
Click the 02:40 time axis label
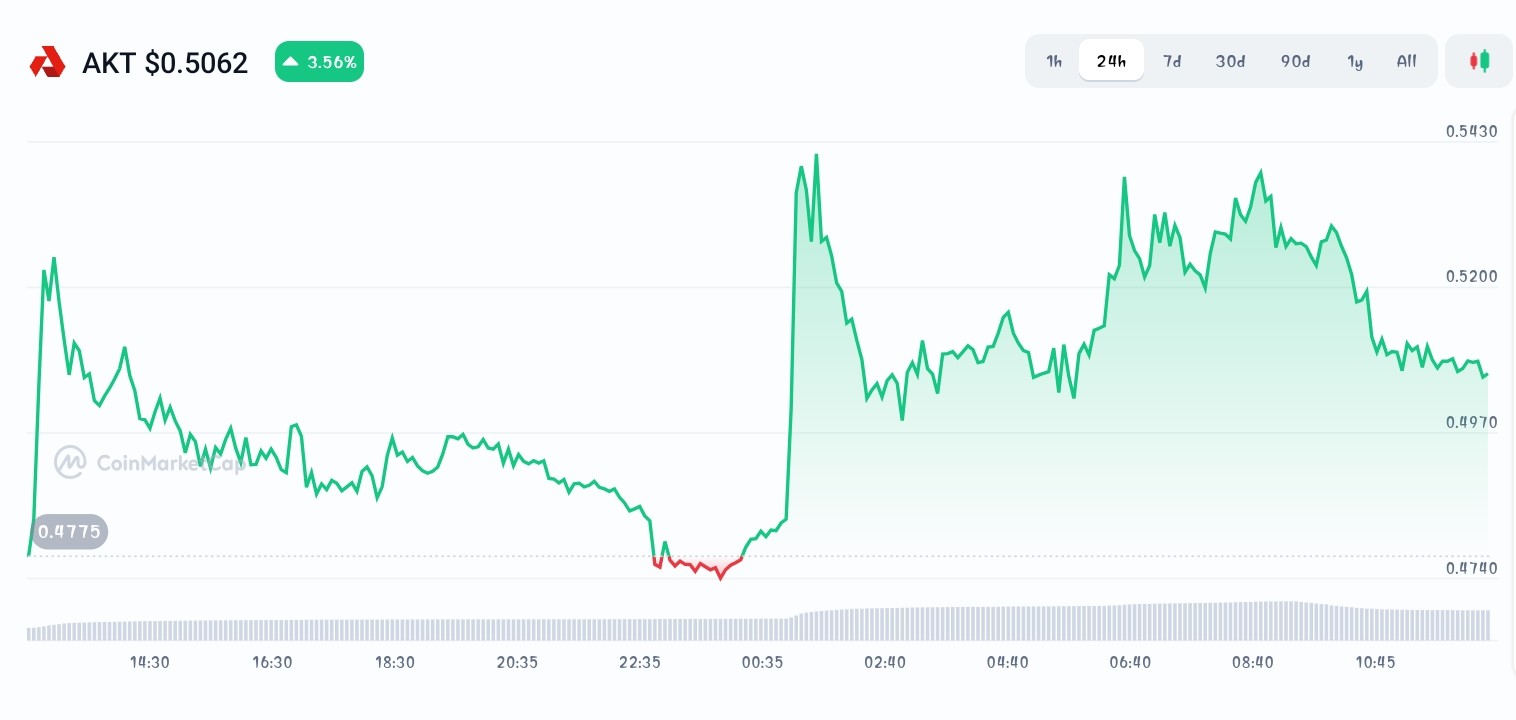(885, 662)
